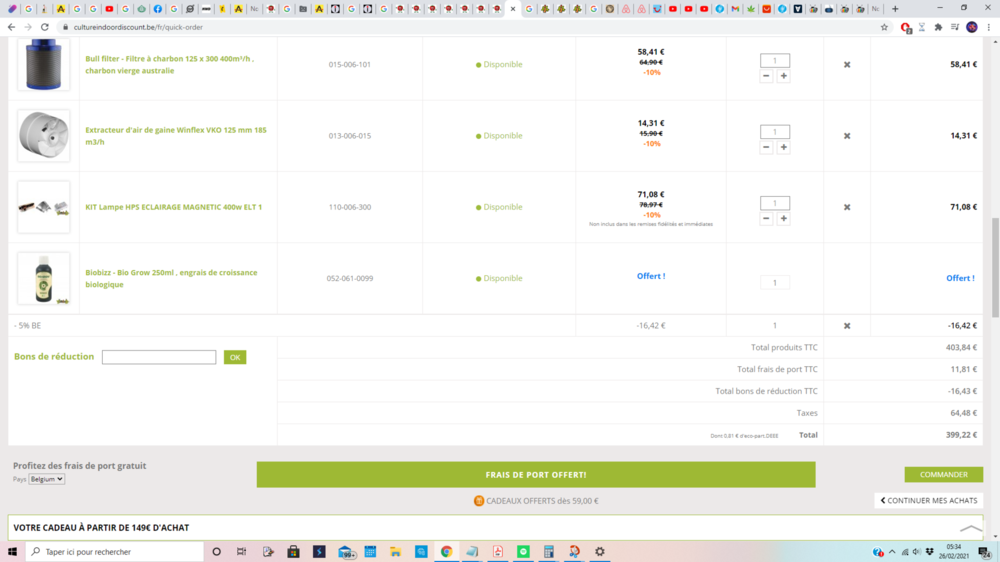Click the taskbar search box
This screenshot has height=562, width=1000.
[115, 552]
